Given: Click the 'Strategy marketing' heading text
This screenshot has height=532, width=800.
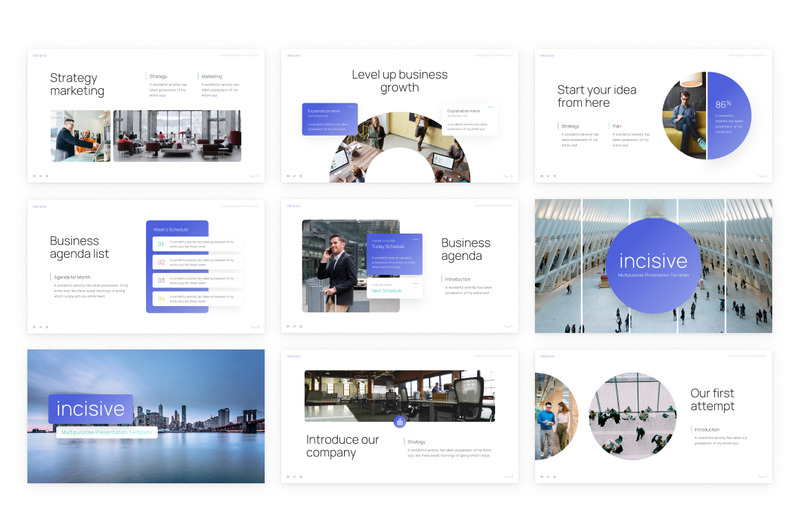Looking at the screenshot, I should click(x=77, y=84).
